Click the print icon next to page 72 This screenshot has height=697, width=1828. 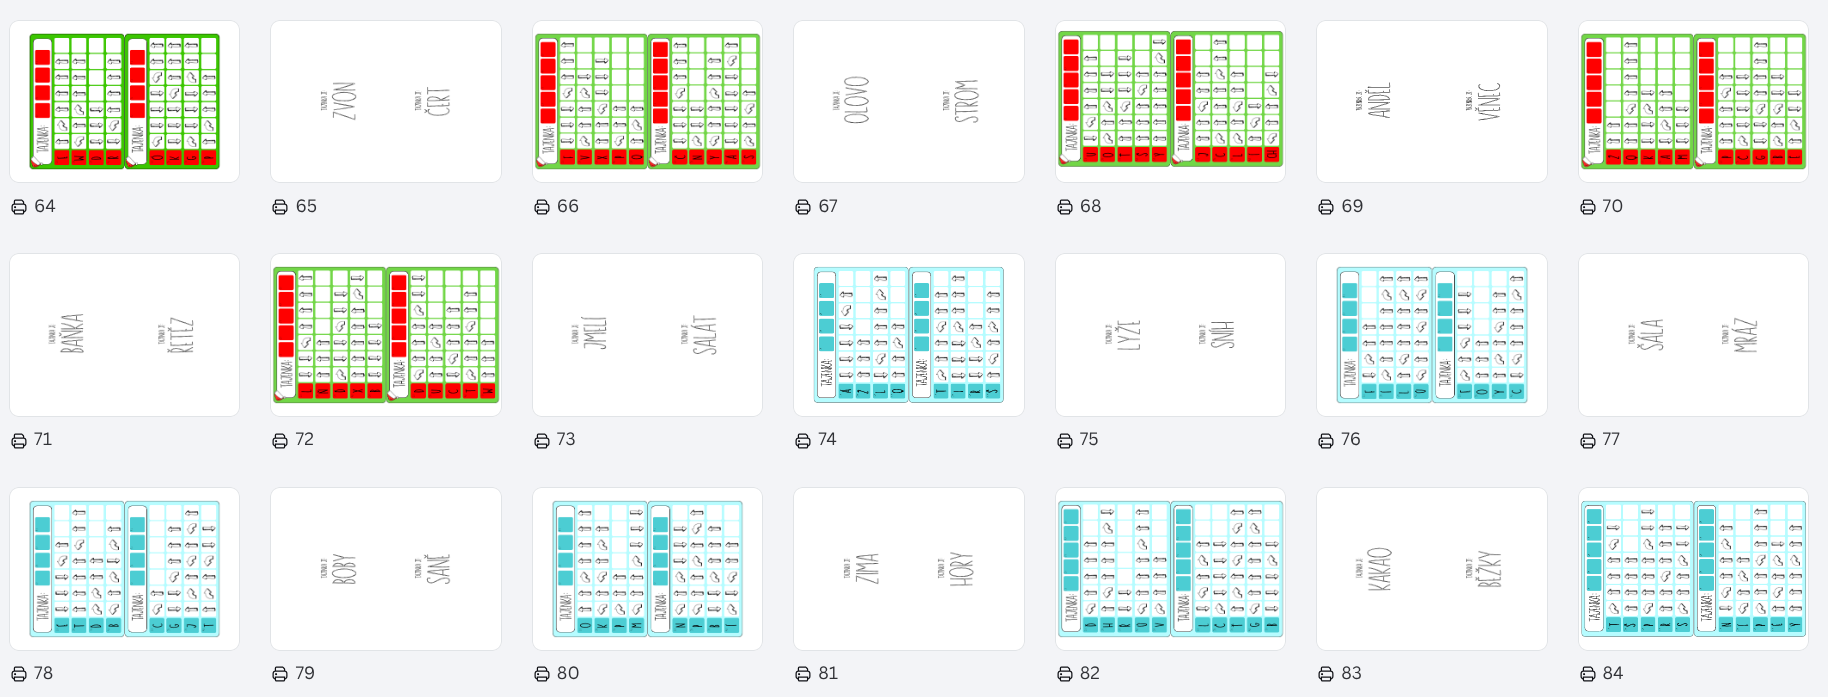[280, 440]
